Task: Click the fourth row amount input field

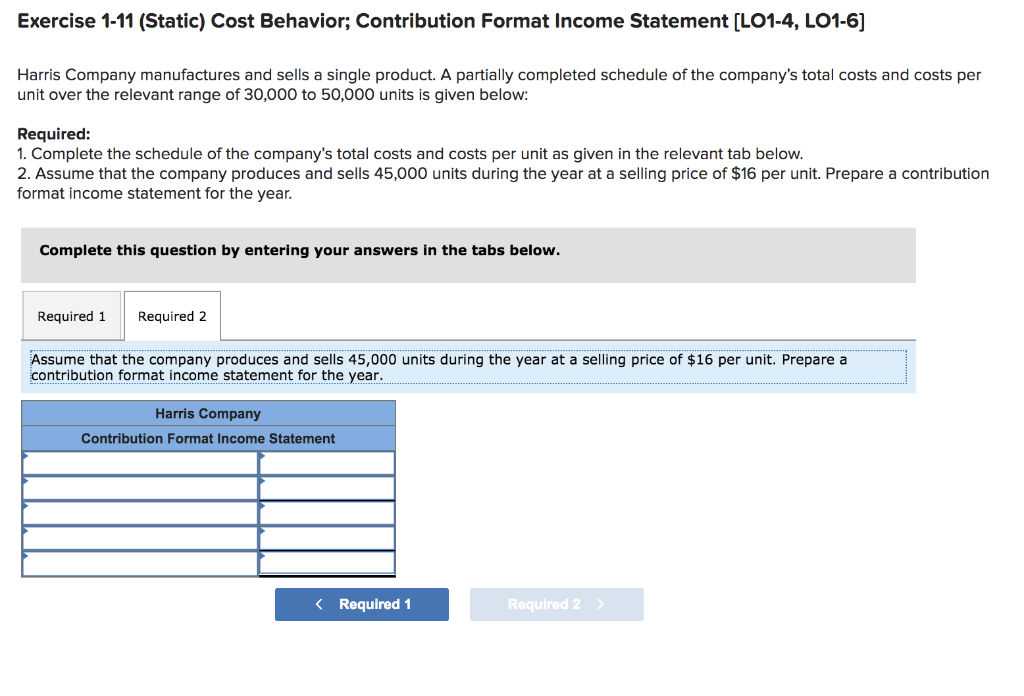Action: 327,538
